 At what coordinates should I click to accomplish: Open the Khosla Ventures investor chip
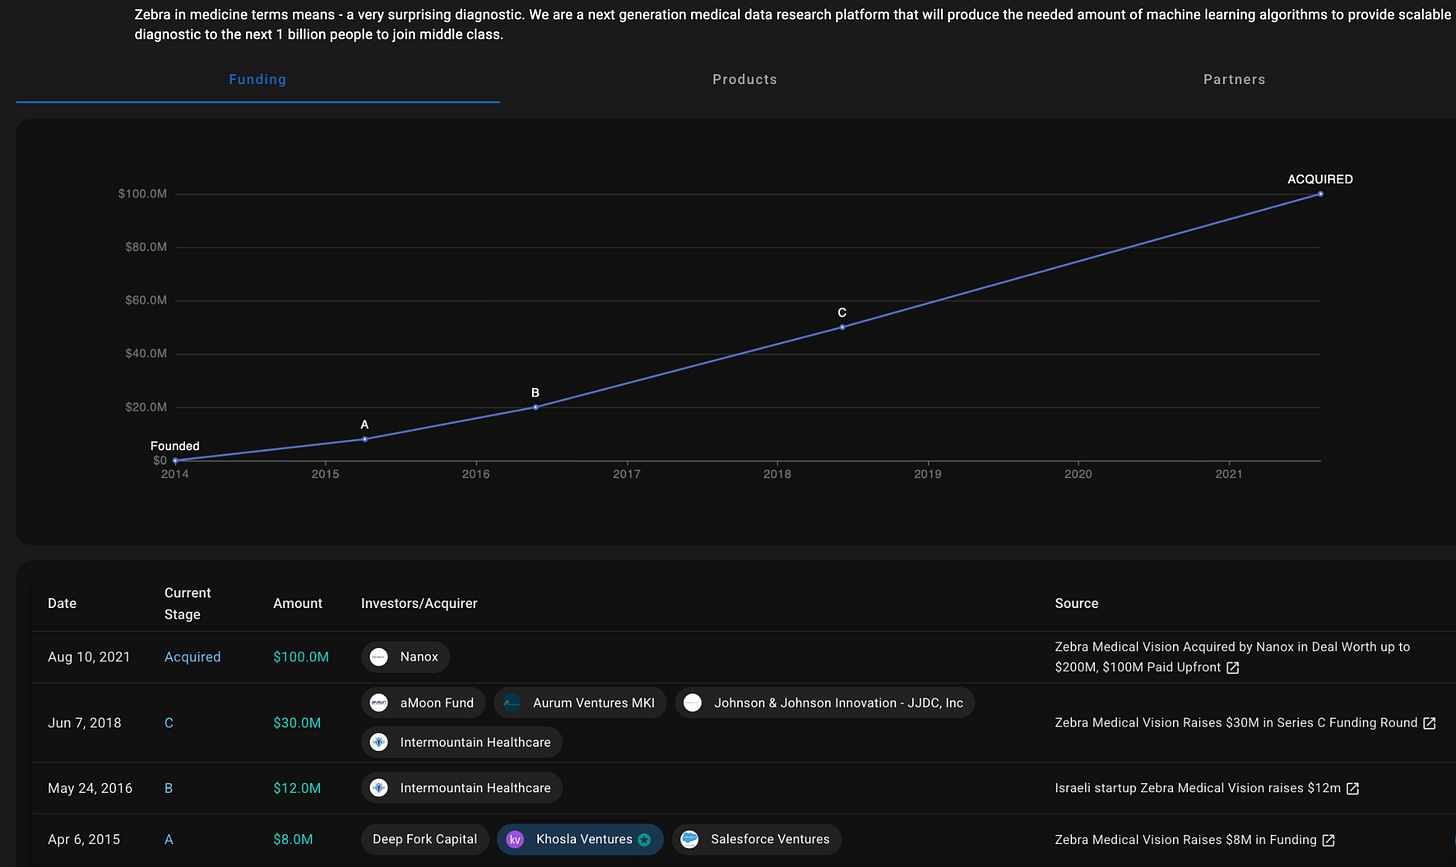point(580,839)
